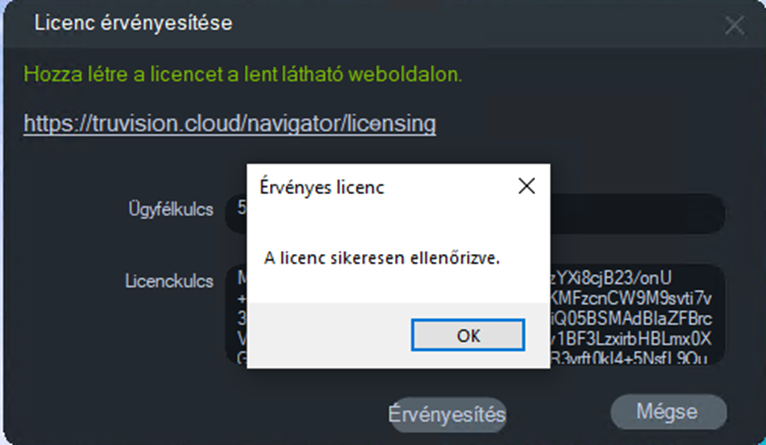Click the green 'Hozza létre a licencet' instruction text
The height and width of the screenshot is (445, 766).
243,75
